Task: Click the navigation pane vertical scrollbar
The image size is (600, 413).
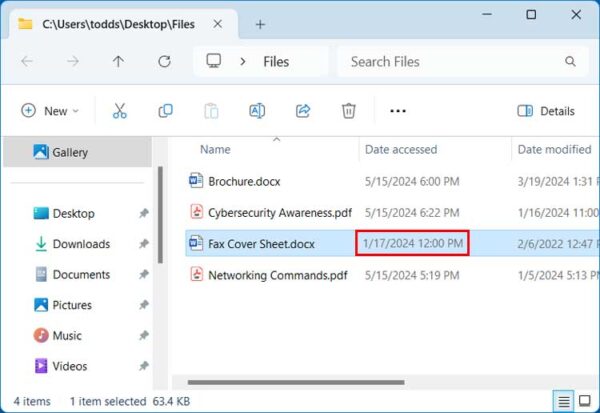Action: (160, 215)
